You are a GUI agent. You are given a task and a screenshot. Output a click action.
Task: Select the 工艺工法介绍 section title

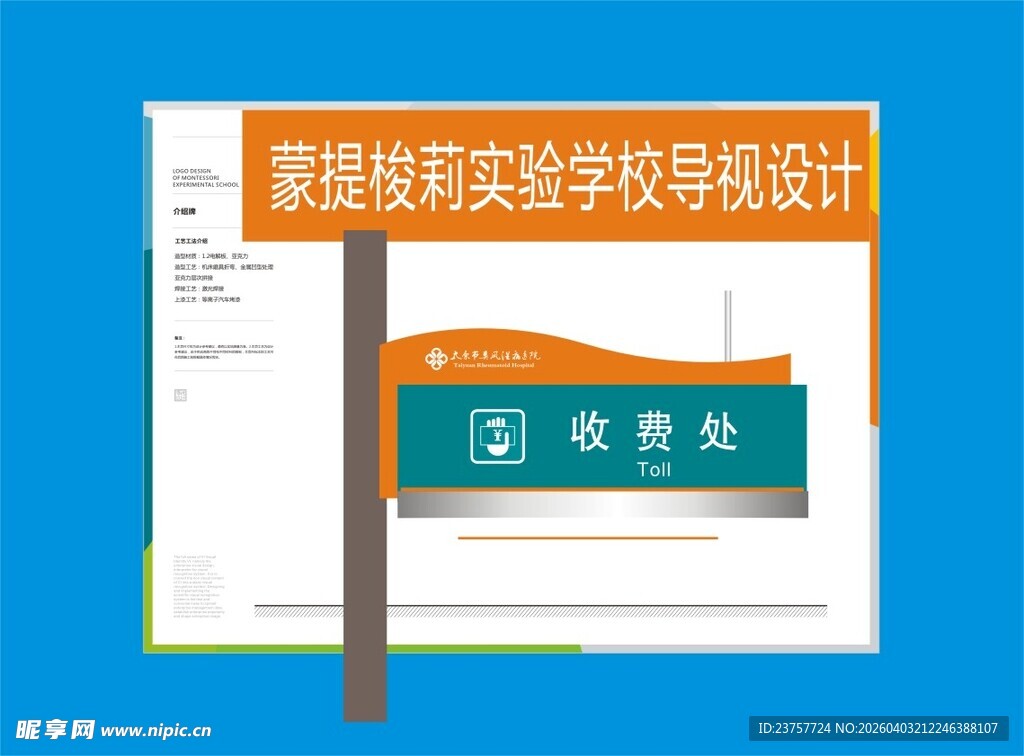191,241
